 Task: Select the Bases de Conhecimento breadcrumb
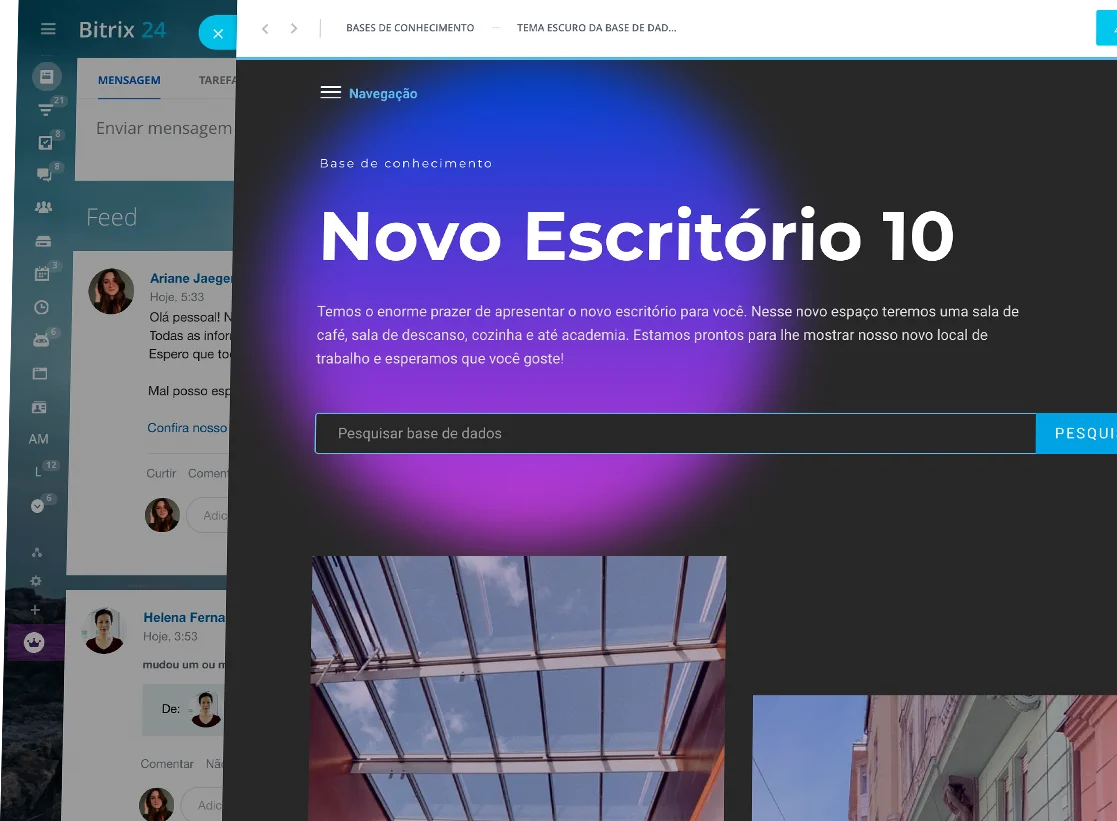point(410,28)
